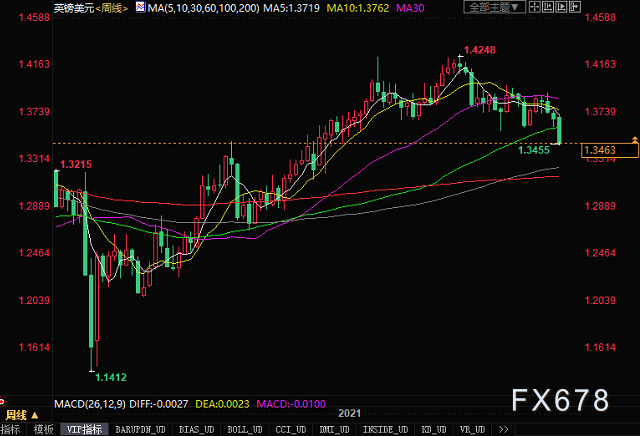The width and height of the screenshot is (640, 436).
Task: Select the DMI_UD indicator tab
Action: (334, 429)
